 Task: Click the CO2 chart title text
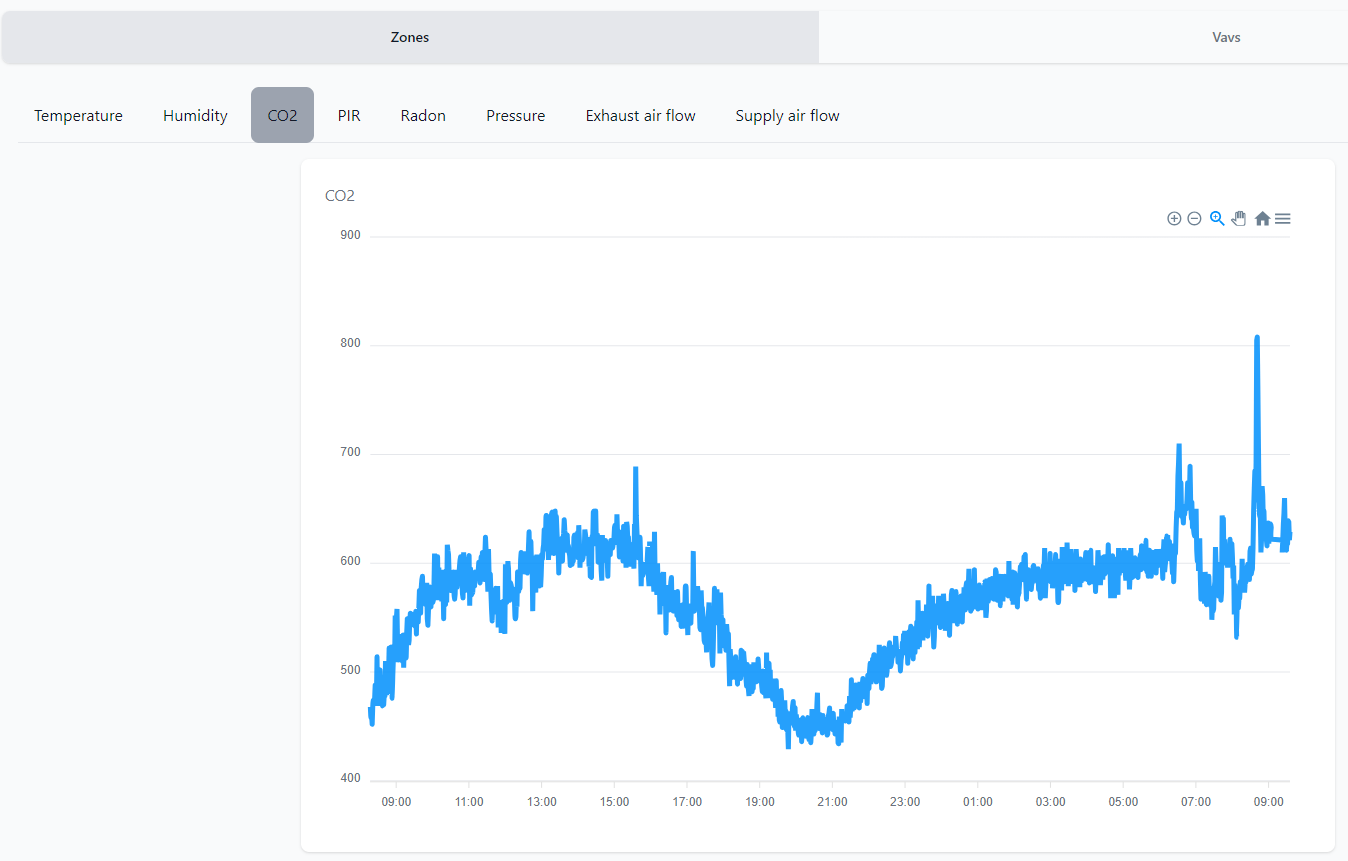(340, 196)
